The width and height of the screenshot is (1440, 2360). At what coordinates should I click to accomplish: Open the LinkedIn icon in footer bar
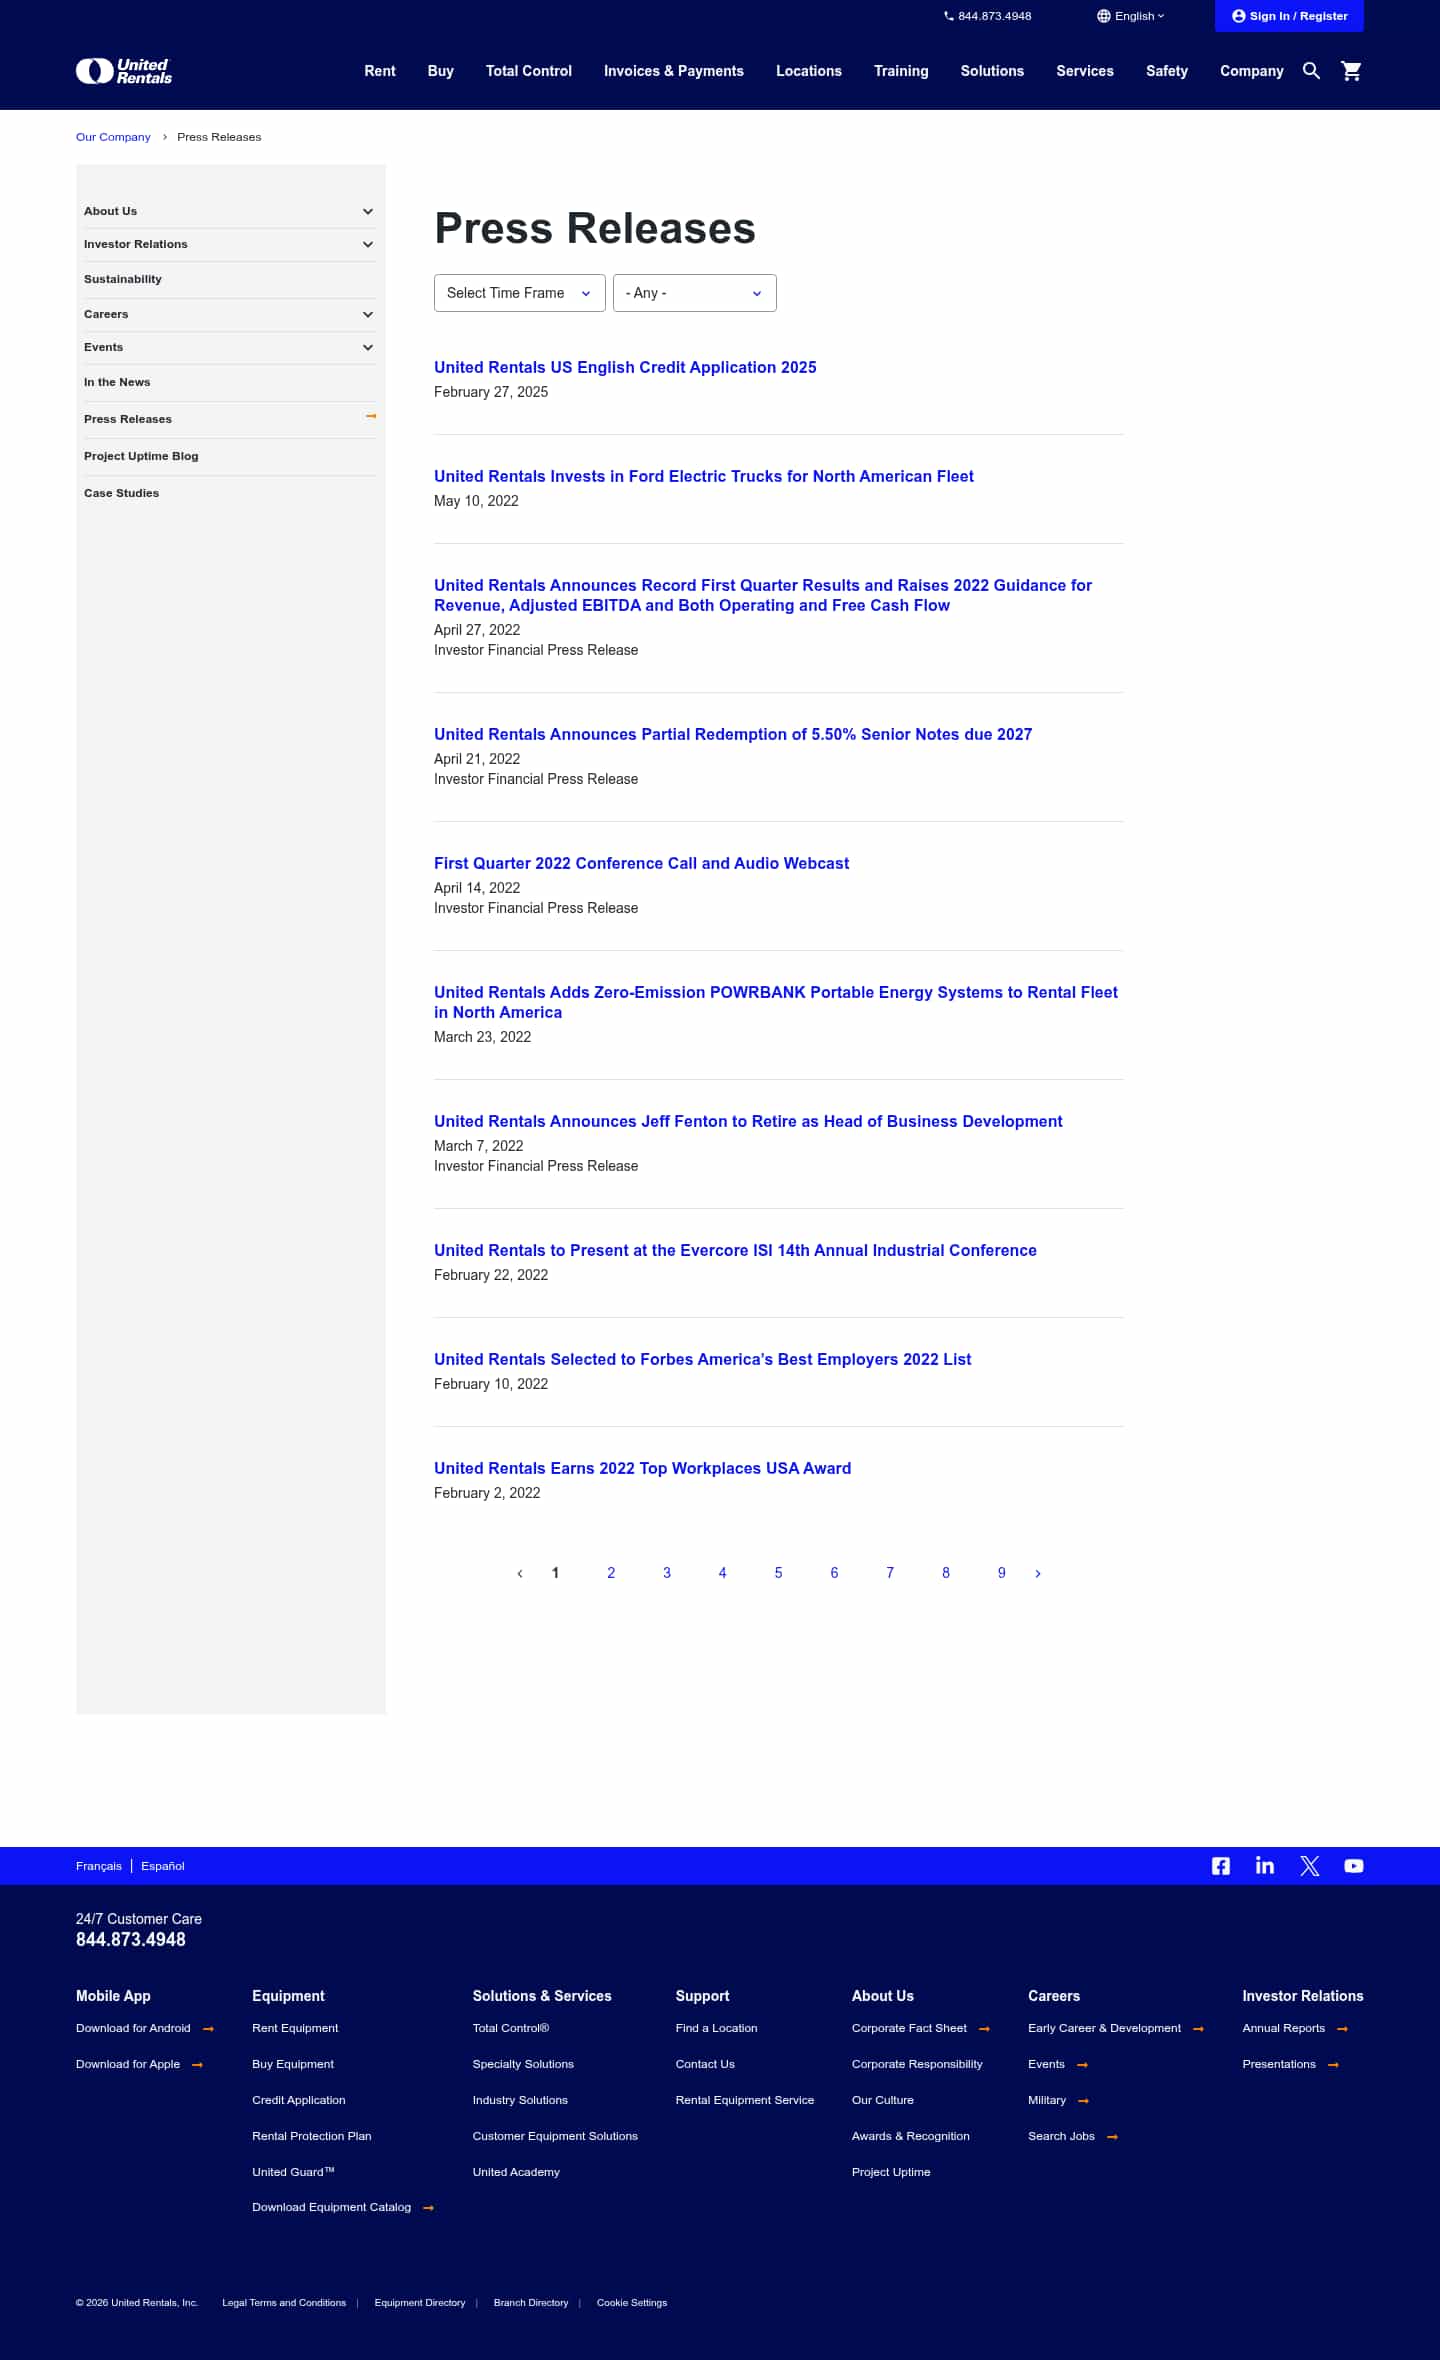pyautogui.click(x=1265, y=1866)
